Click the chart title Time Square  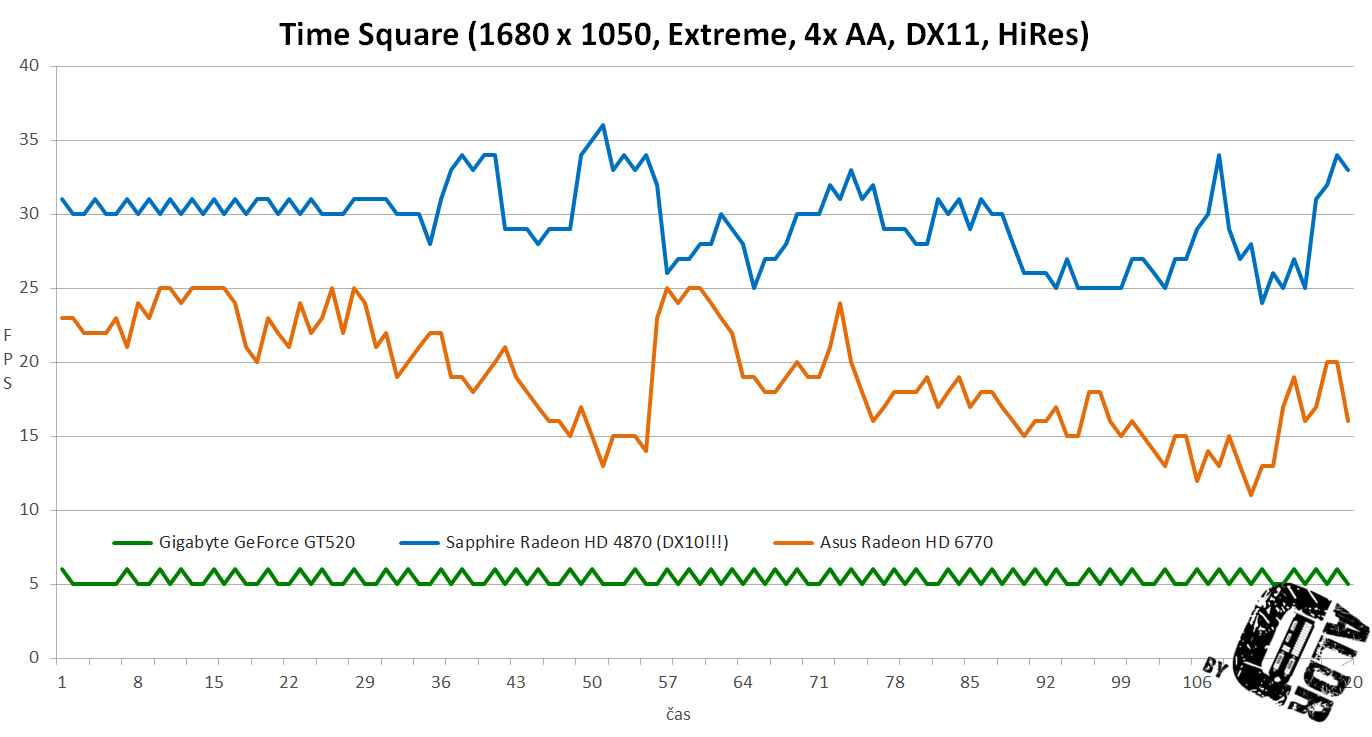tap(685, 34)
